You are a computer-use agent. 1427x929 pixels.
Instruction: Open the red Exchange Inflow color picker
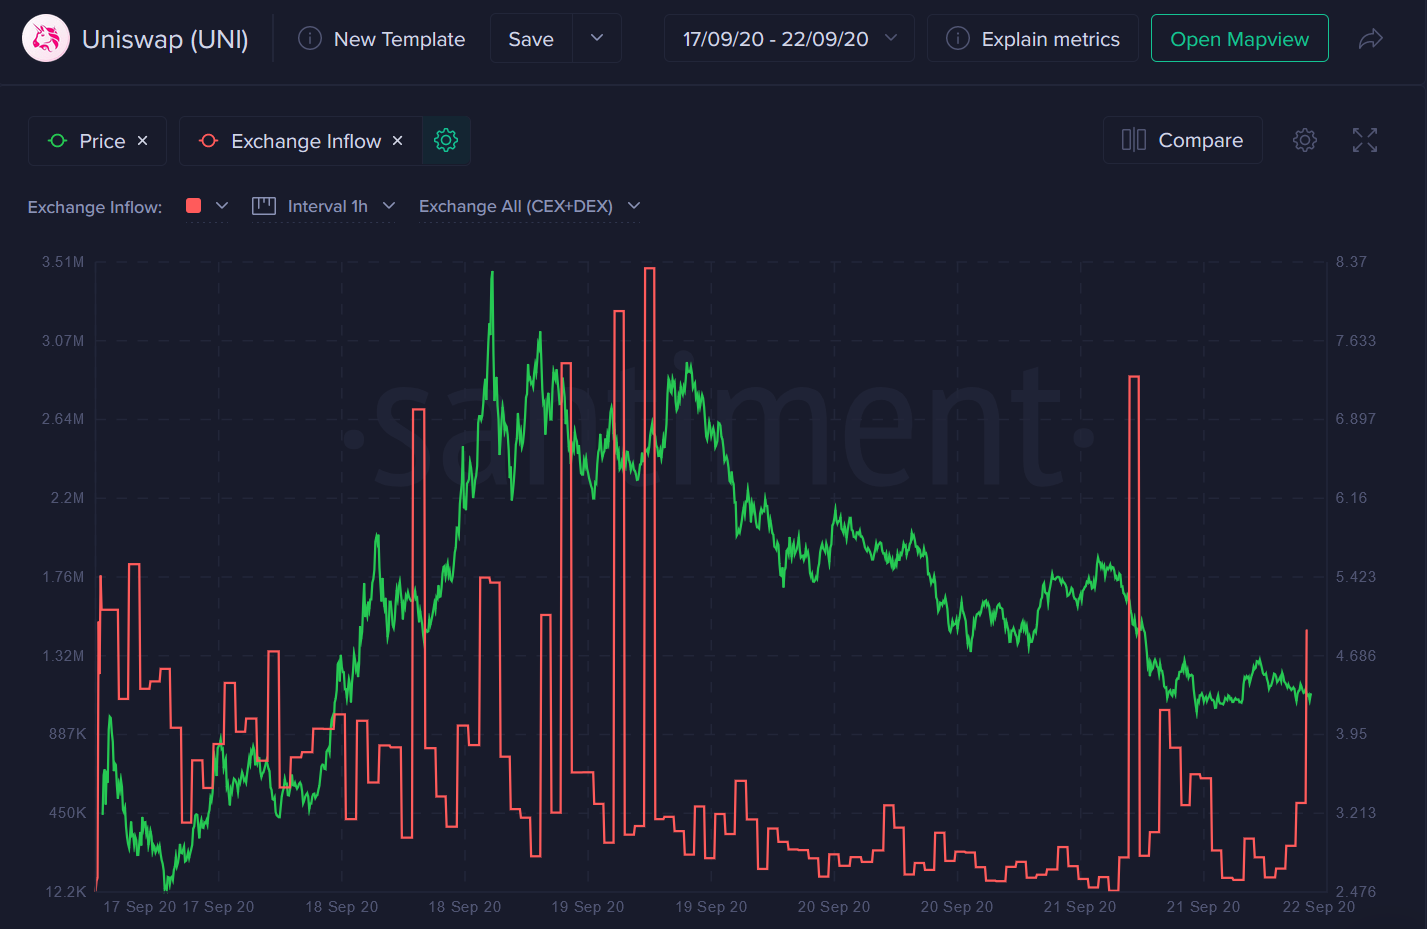coord(208,206)
